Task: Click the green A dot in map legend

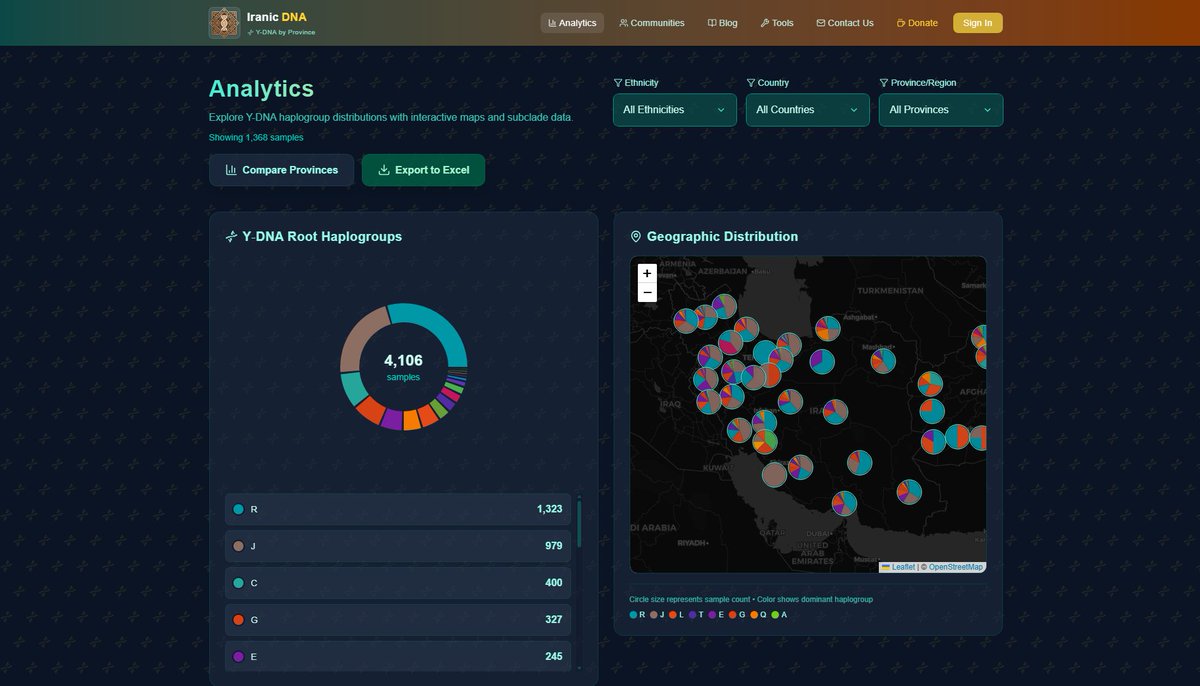Action: (775, 614)
